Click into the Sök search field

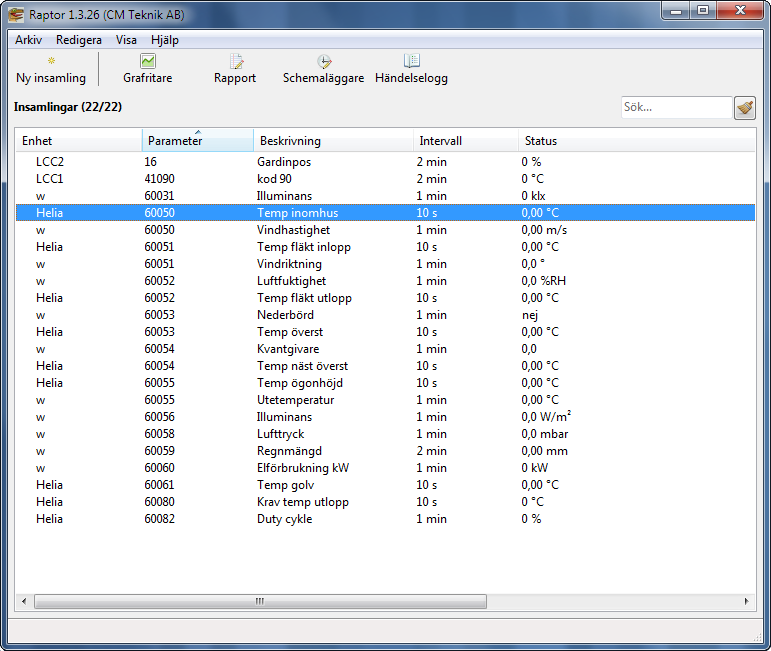pos(677,107)
